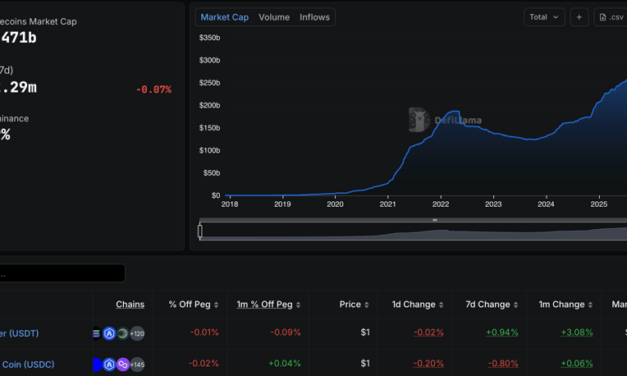Click the plus button beside Total
This screenshot has width=627, height=376.
tap(579, 17)
